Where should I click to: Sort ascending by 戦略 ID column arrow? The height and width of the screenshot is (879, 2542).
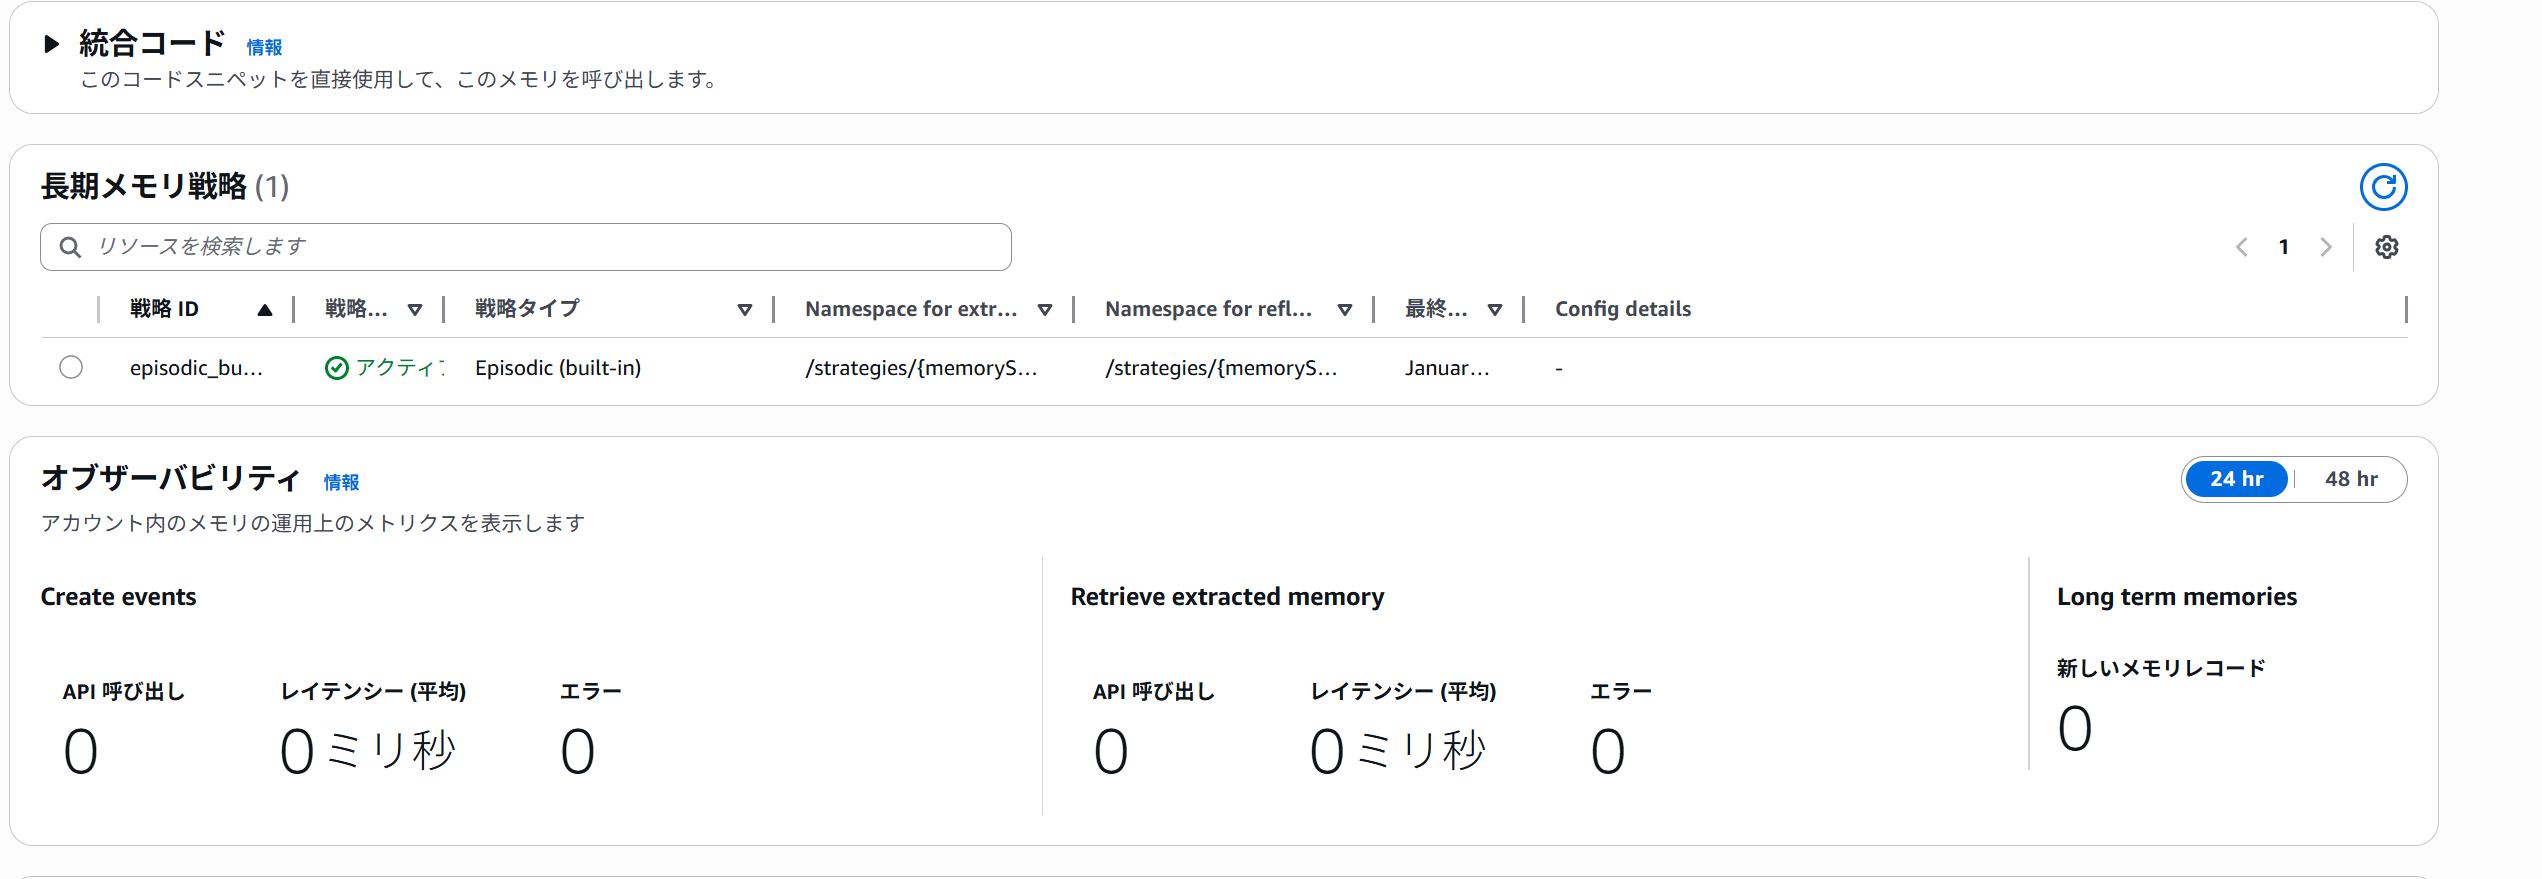pyautogui.click(x=264, y=310)
